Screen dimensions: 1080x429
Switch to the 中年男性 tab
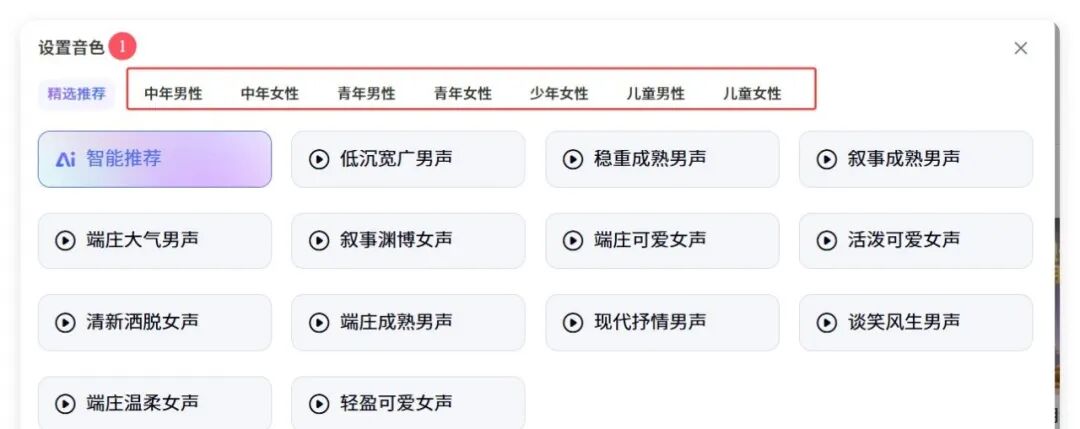click(173, 93)
